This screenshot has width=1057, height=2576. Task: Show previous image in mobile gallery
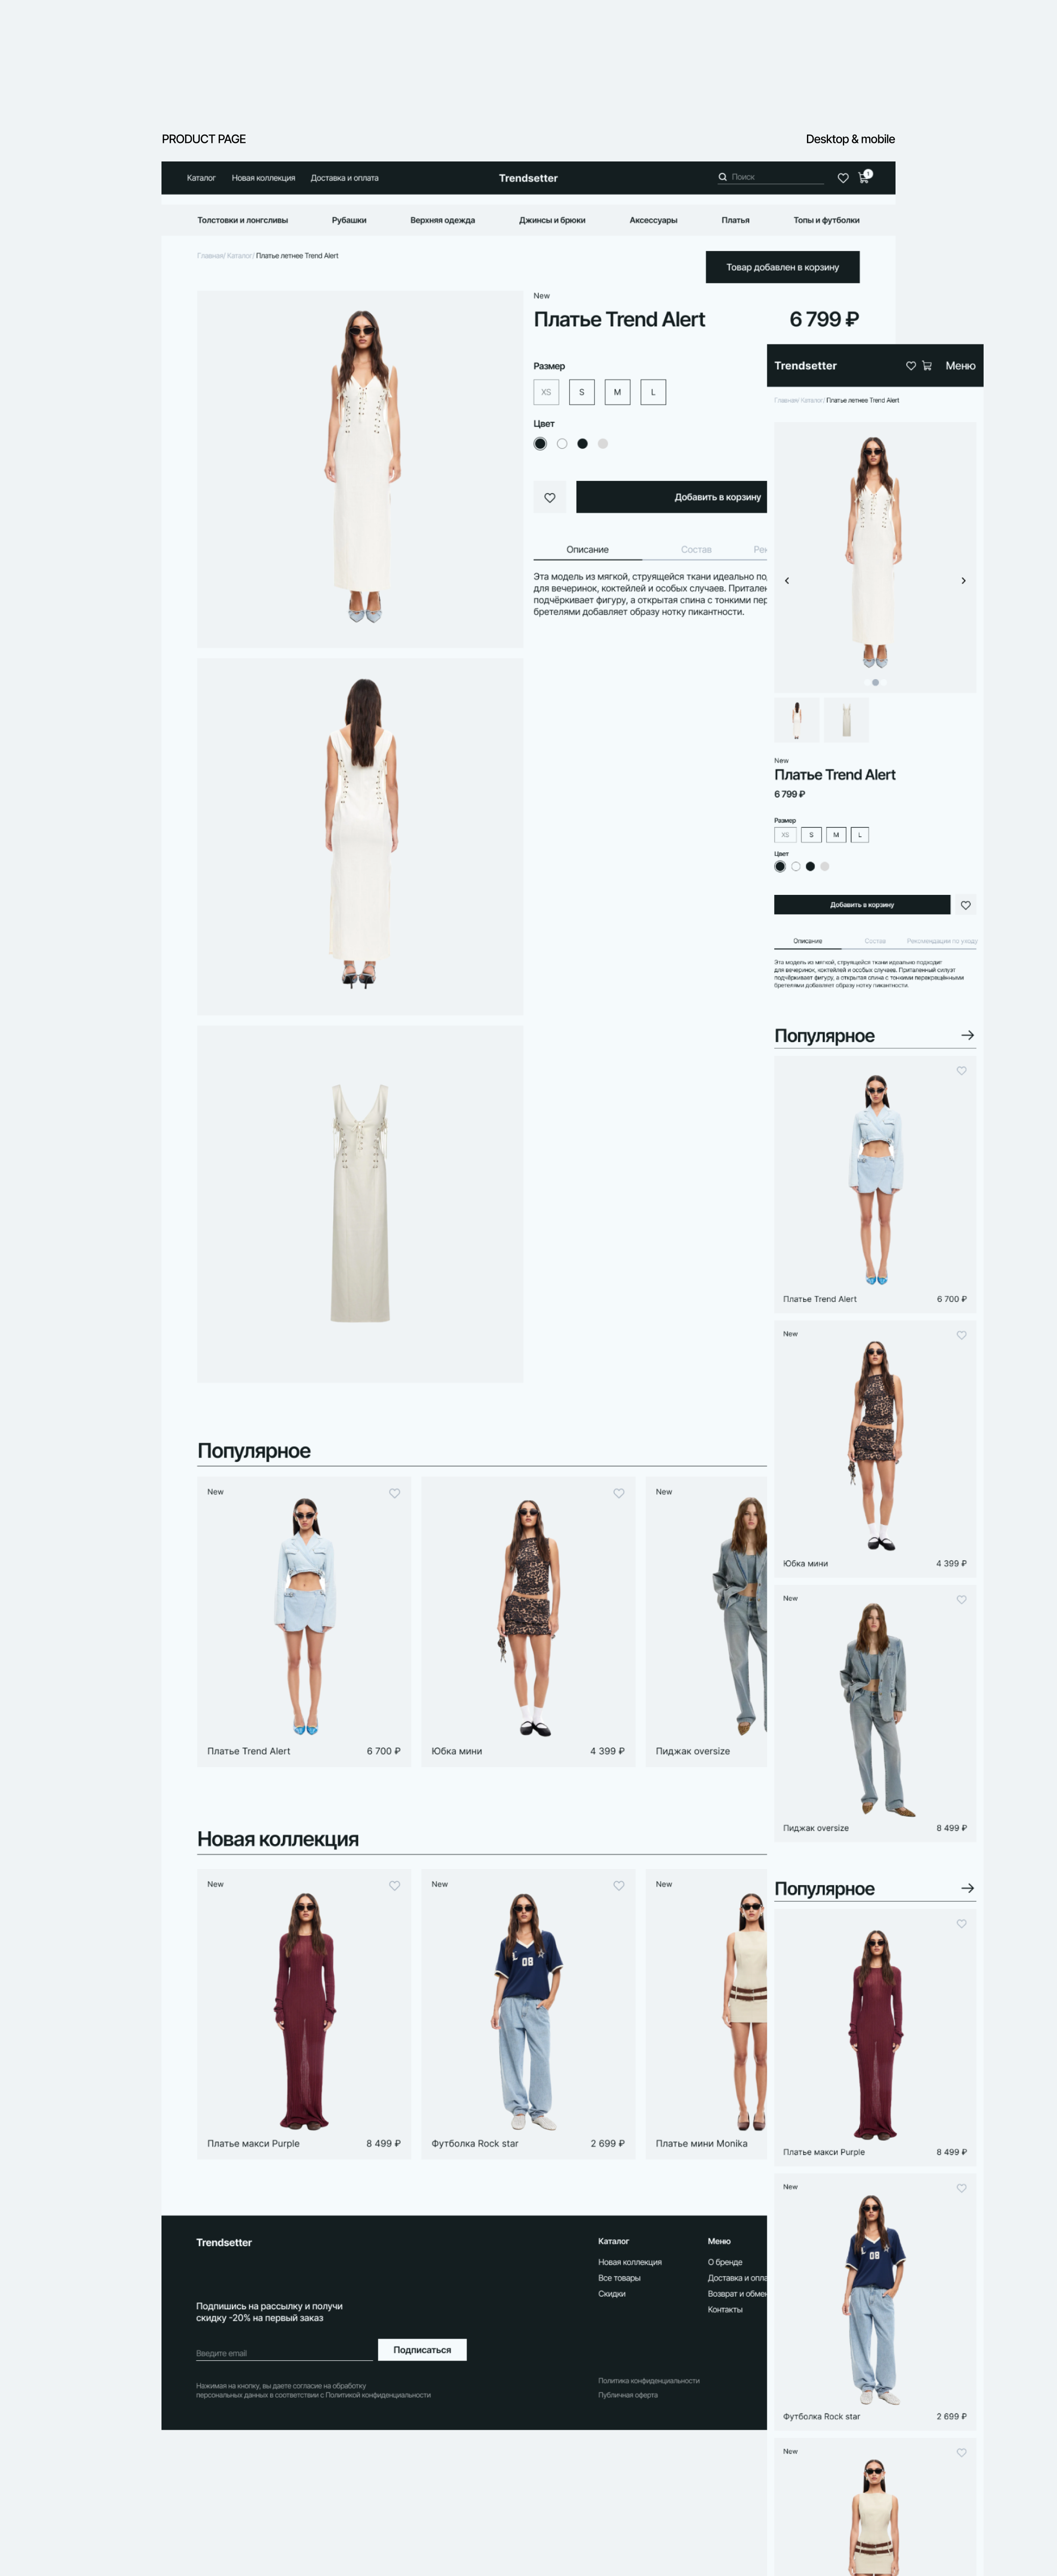click(787, 580)
